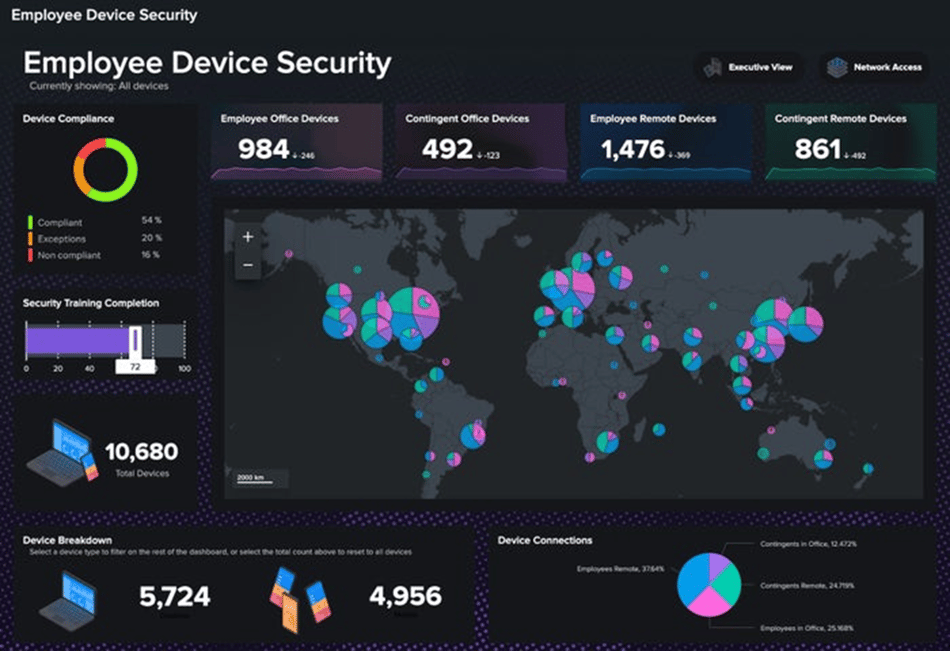
Task: Click the zoom-out minus icon on the map
Action: 246,265
